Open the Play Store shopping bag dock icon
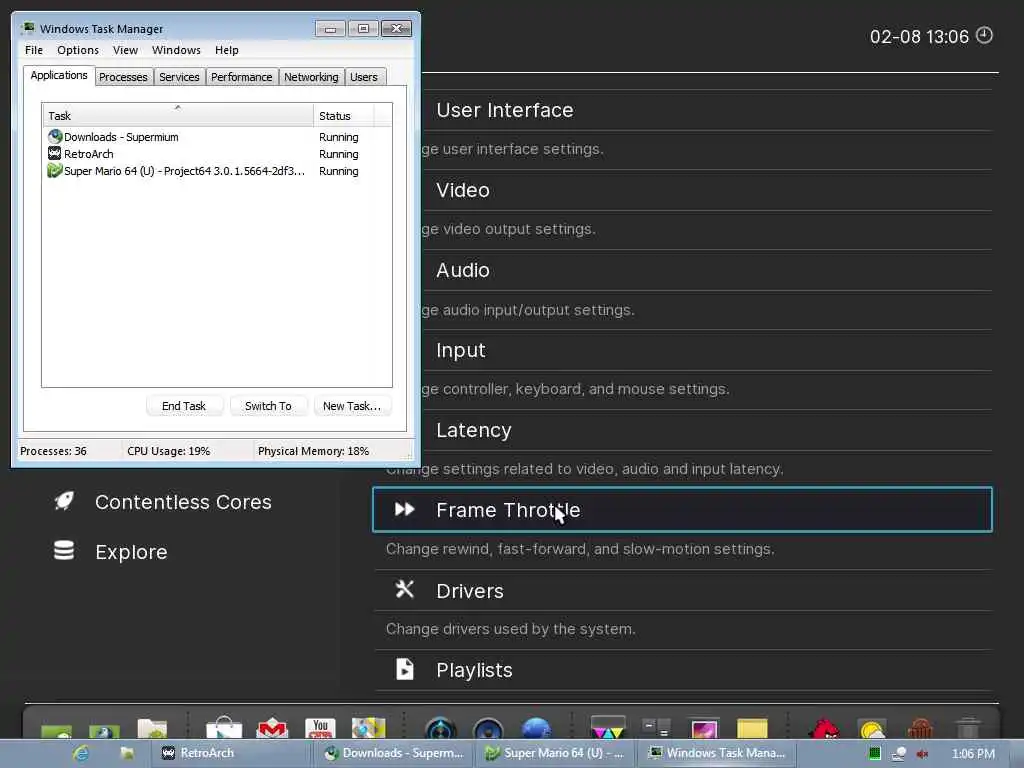 [224, 727]
